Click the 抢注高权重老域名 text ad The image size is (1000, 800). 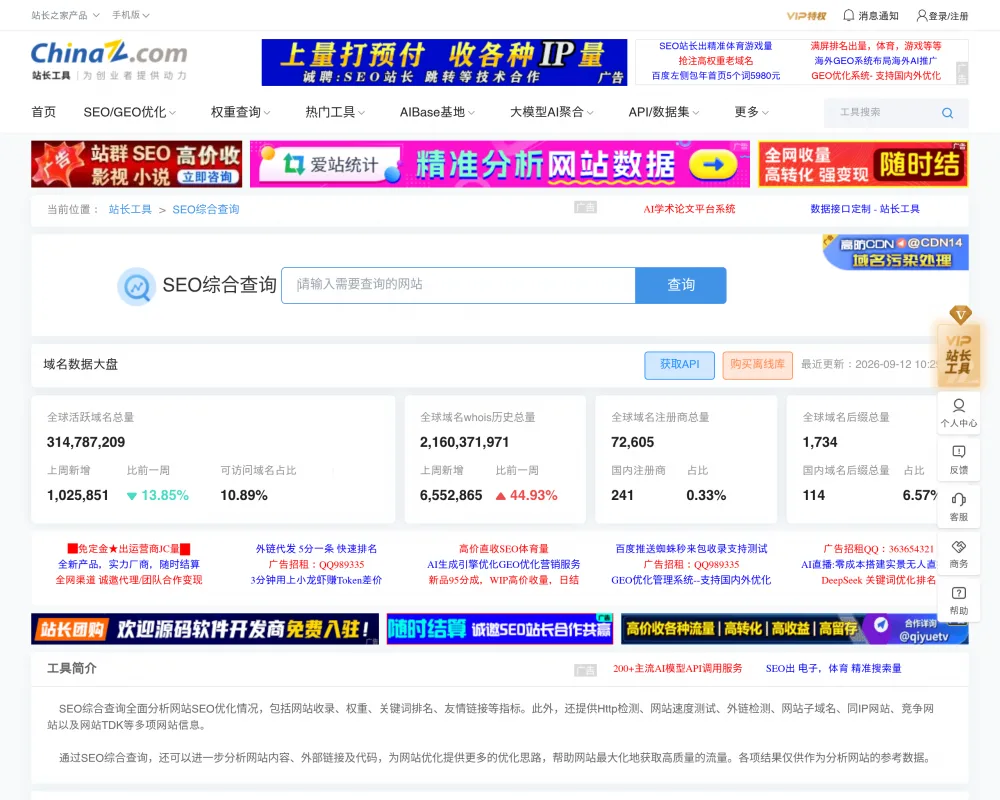716,61
